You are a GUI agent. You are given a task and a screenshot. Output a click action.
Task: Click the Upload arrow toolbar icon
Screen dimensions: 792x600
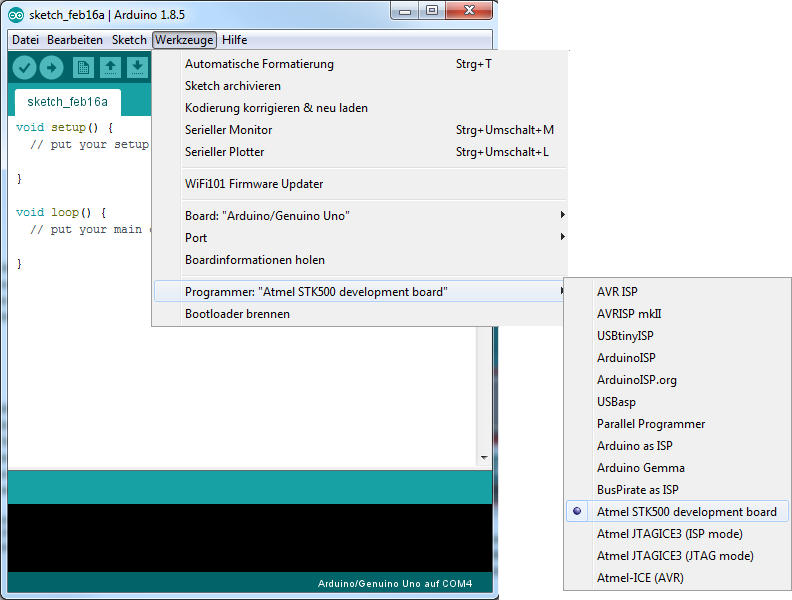(x=51, y=67)
